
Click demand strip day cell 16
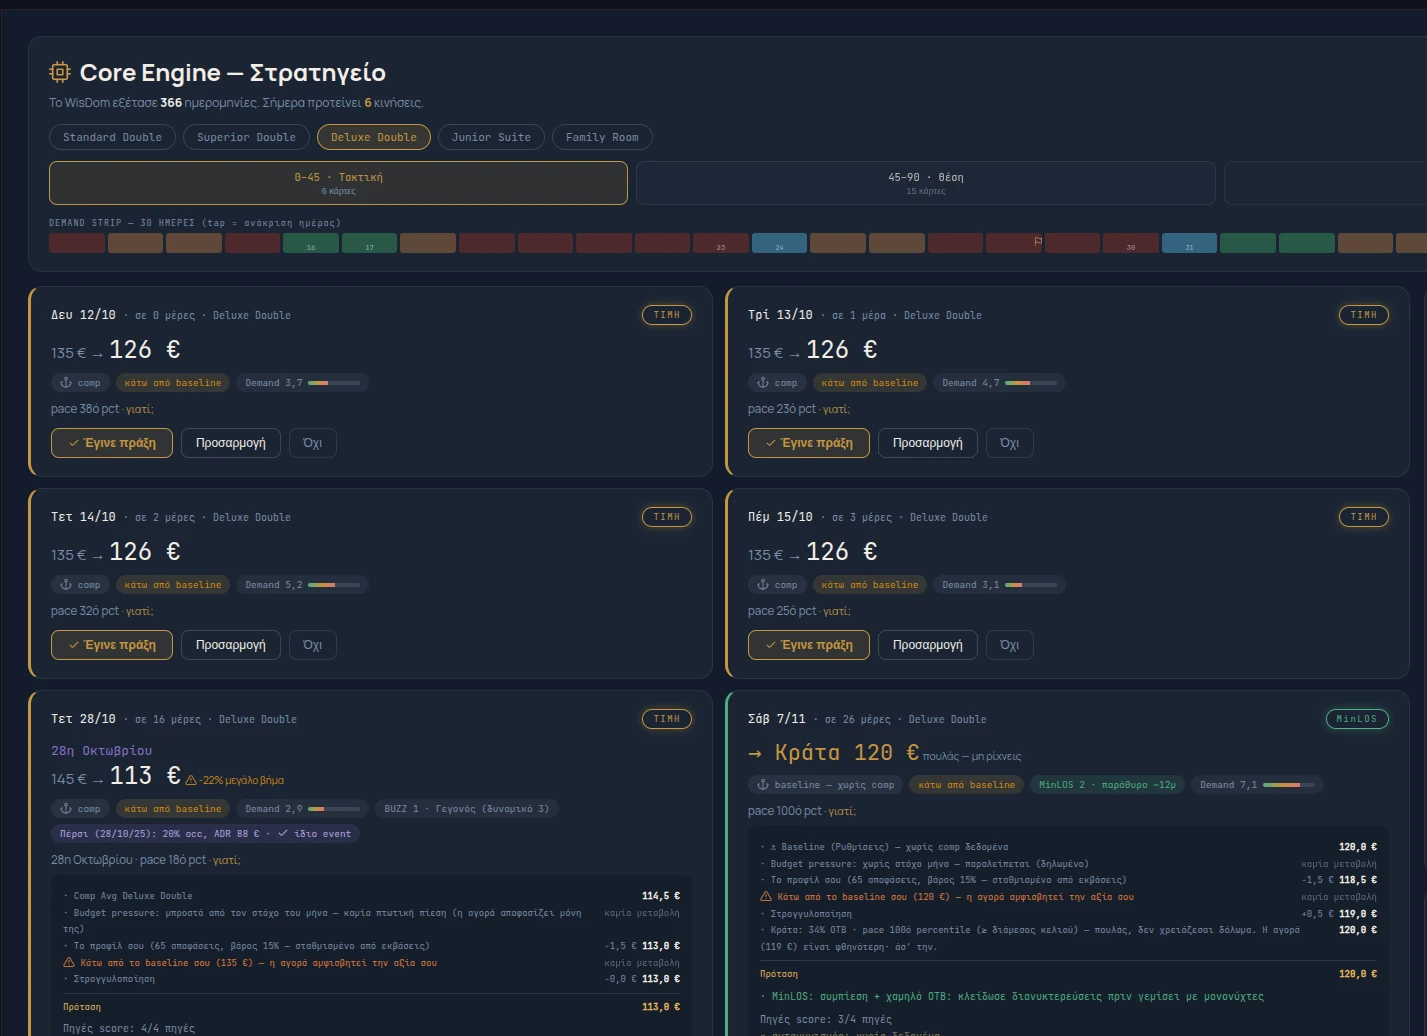(311, 243)
